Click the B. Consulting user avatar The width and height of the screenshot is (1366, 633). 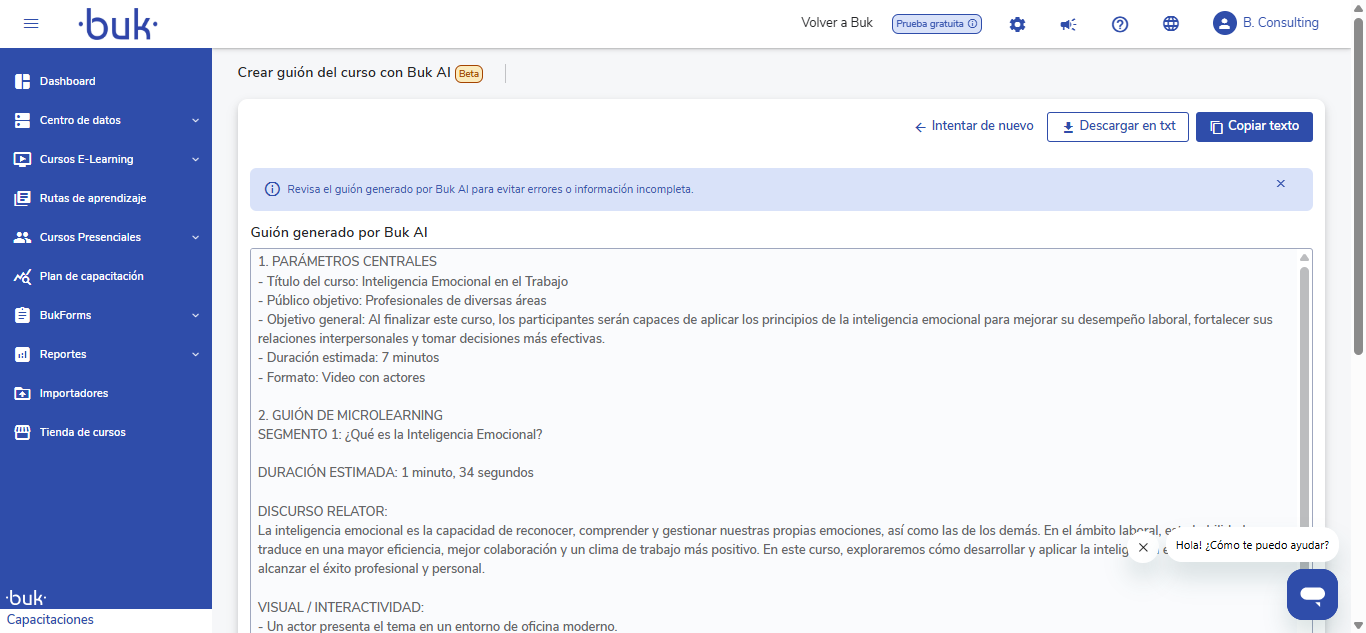pos(1224,23)
